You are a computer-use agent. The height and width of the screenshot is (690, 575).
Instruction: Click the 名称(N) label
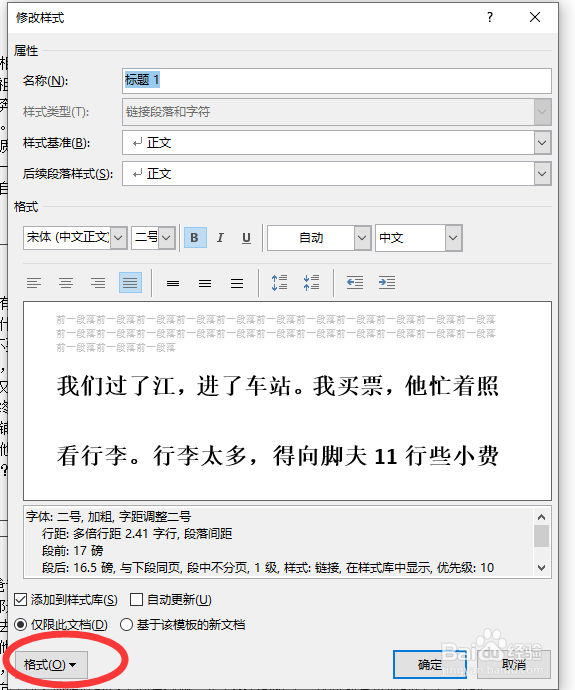[45, 81]
